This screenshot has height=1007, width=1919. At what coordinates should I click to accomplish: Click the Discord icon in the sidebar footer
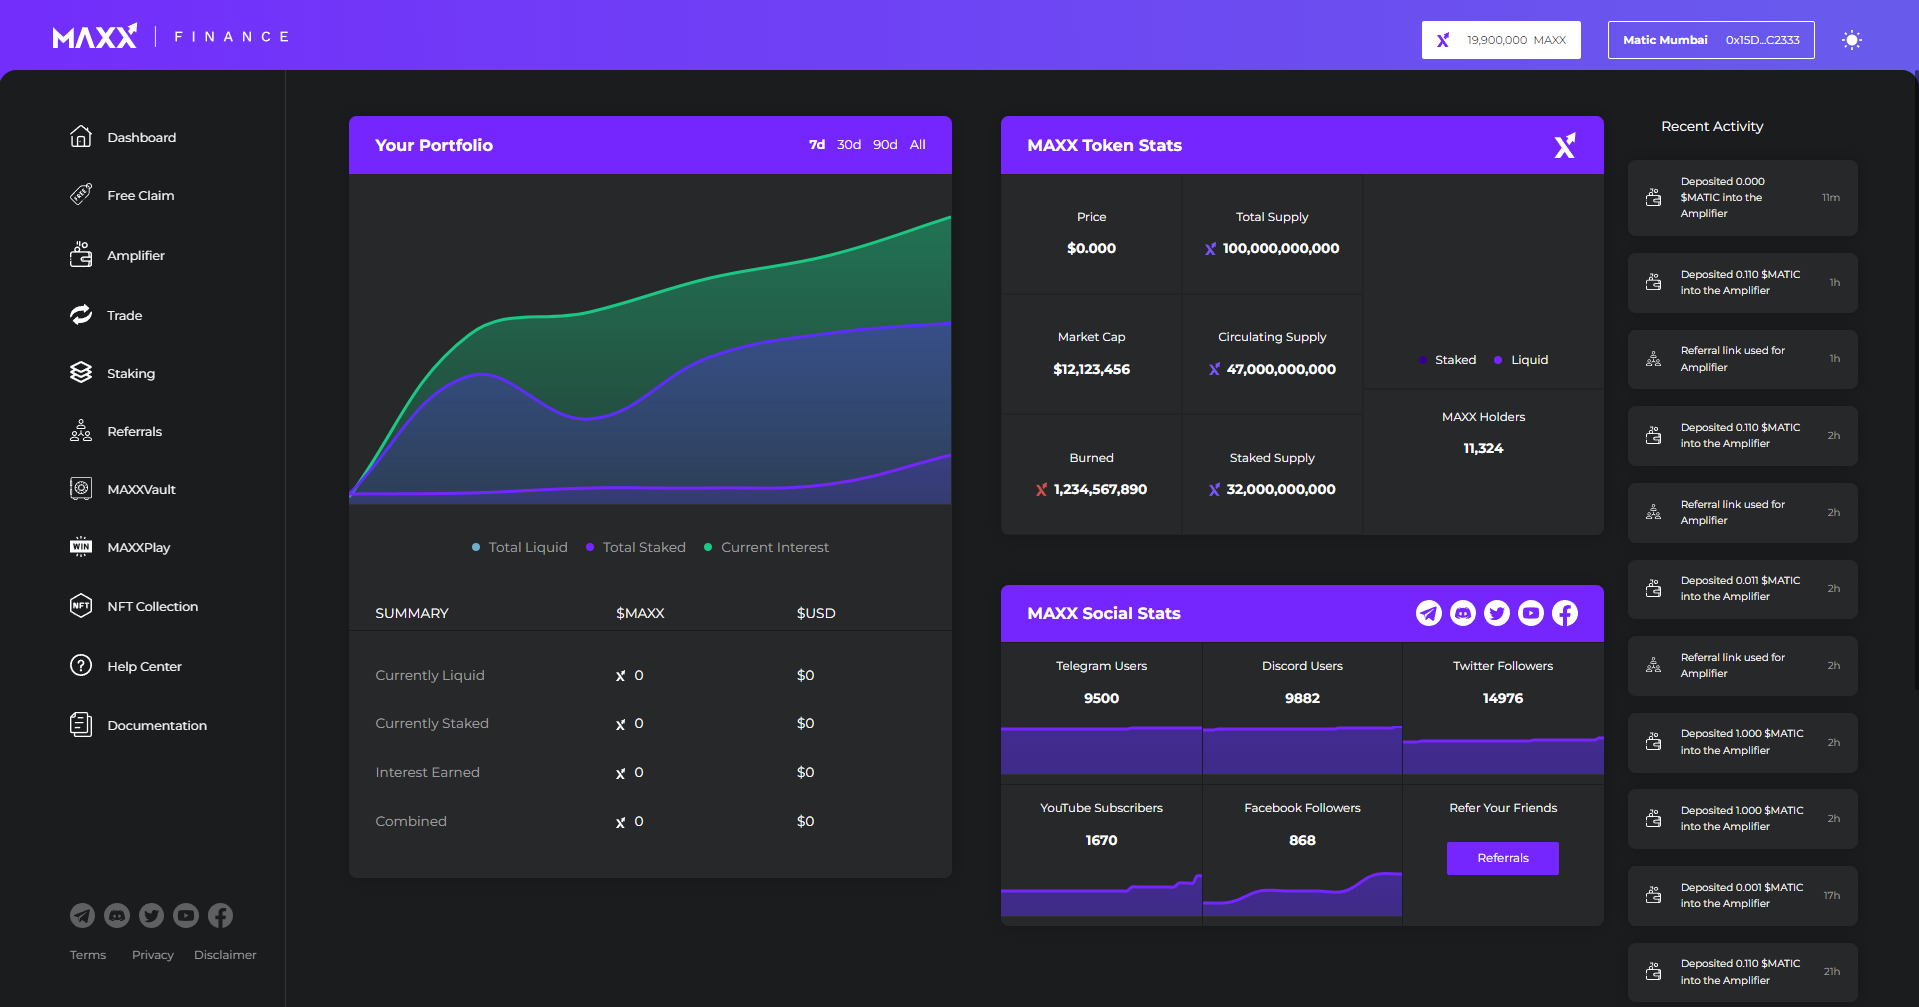pos(117,915)
